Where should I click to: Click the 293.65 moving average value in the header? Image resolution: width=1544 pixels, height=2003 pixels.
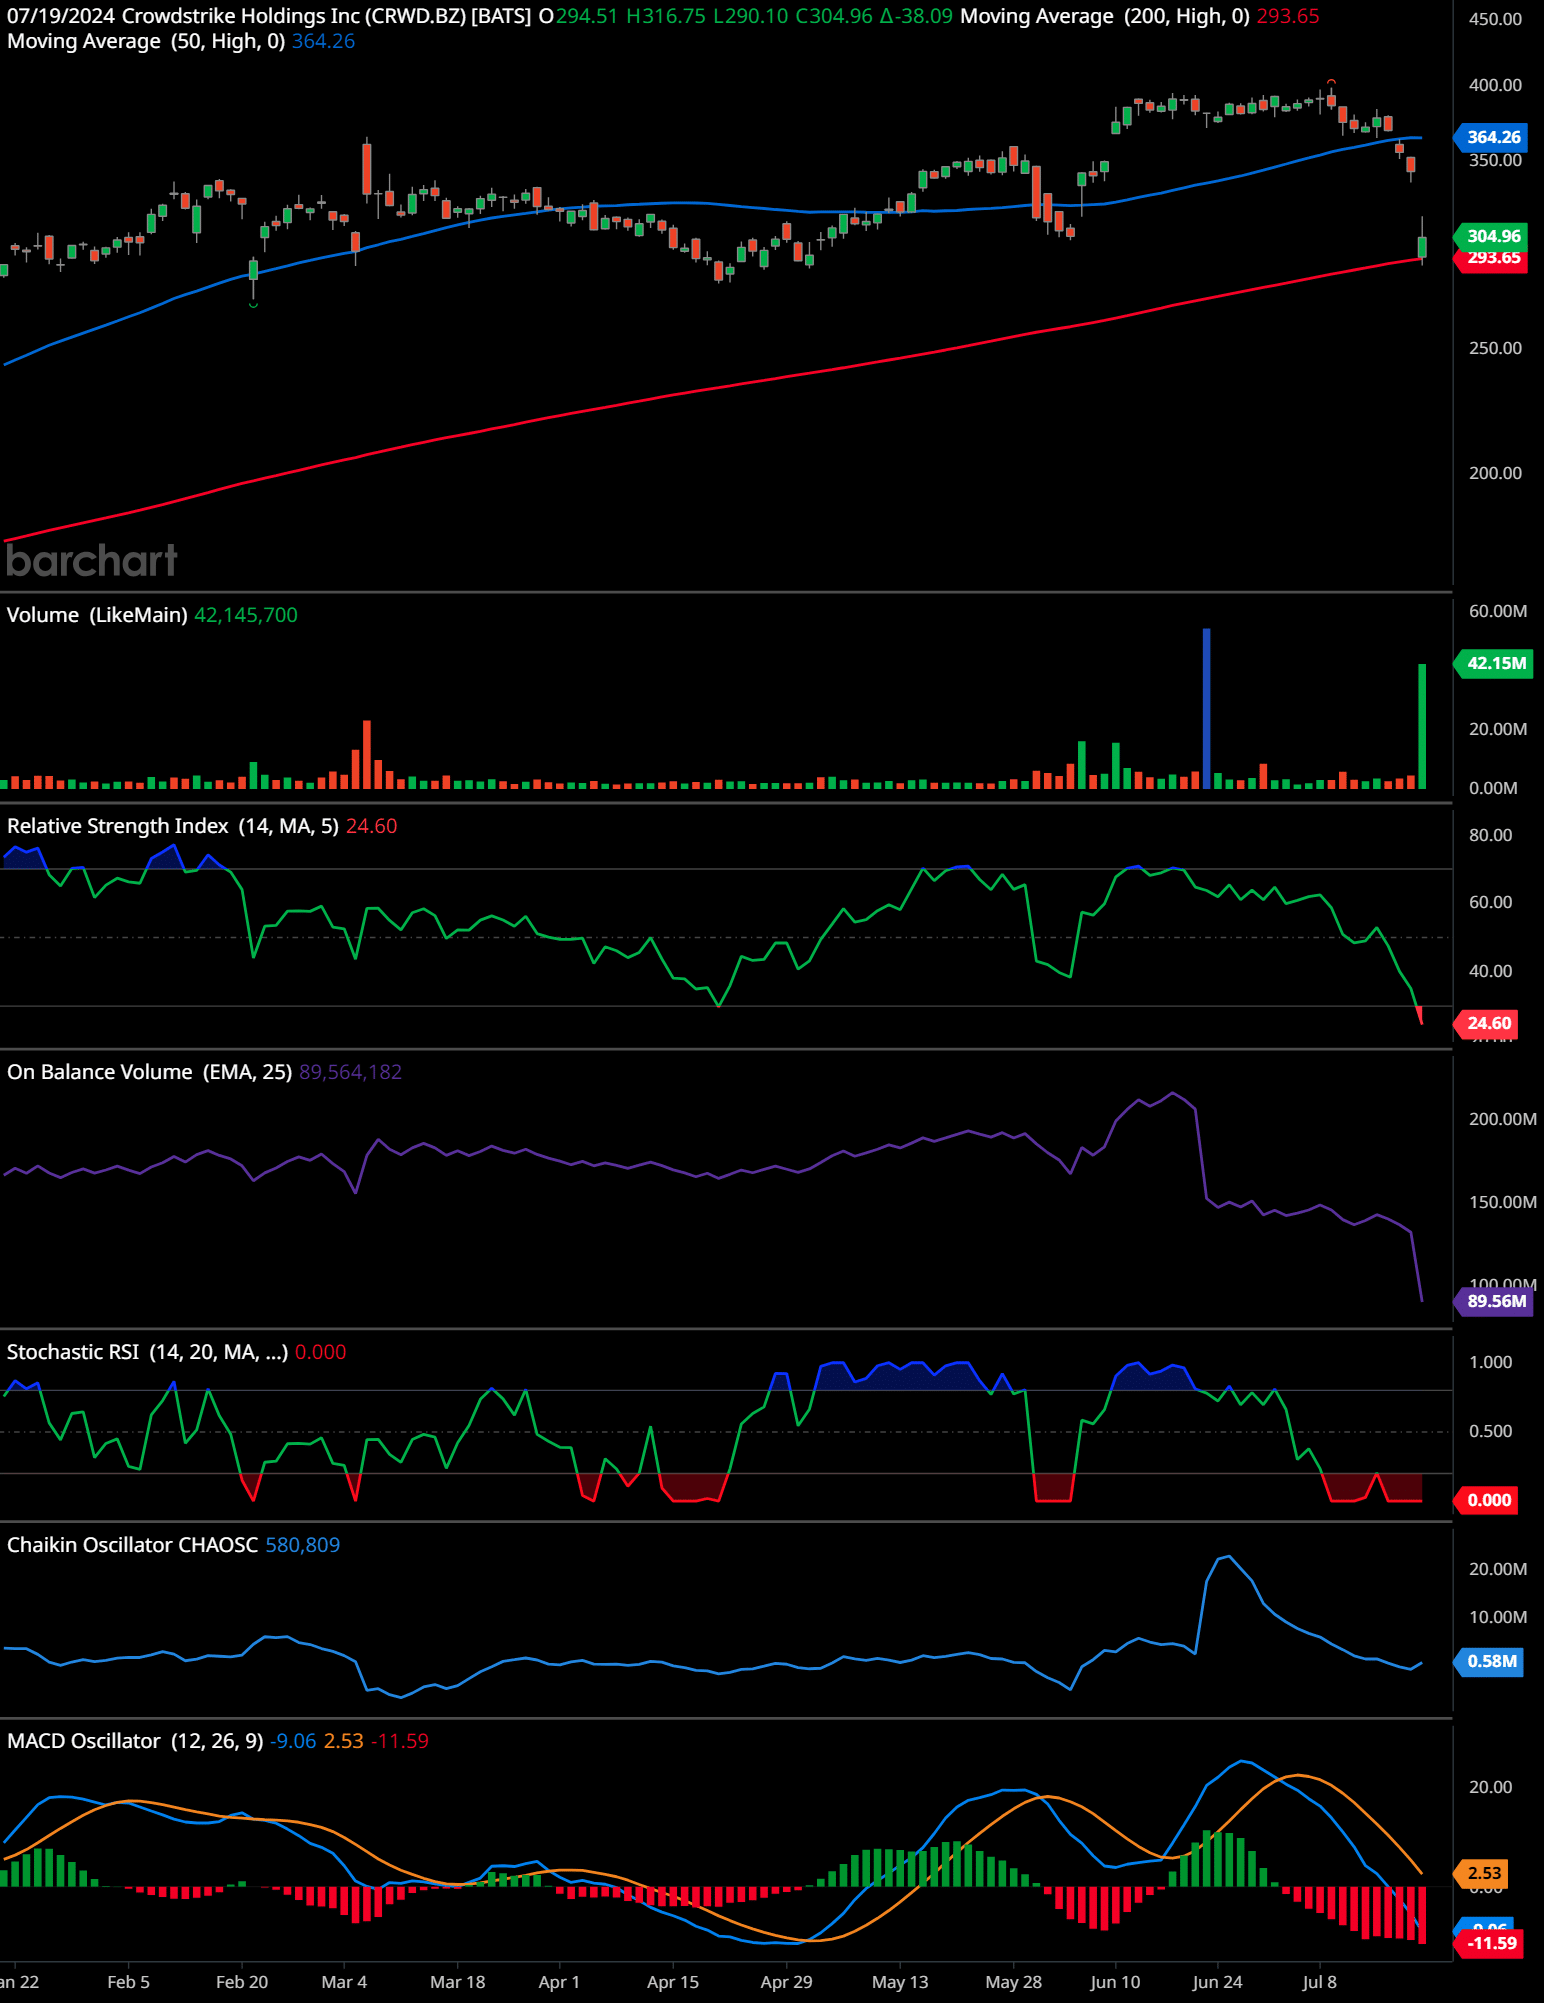(x=1288, y=16)
